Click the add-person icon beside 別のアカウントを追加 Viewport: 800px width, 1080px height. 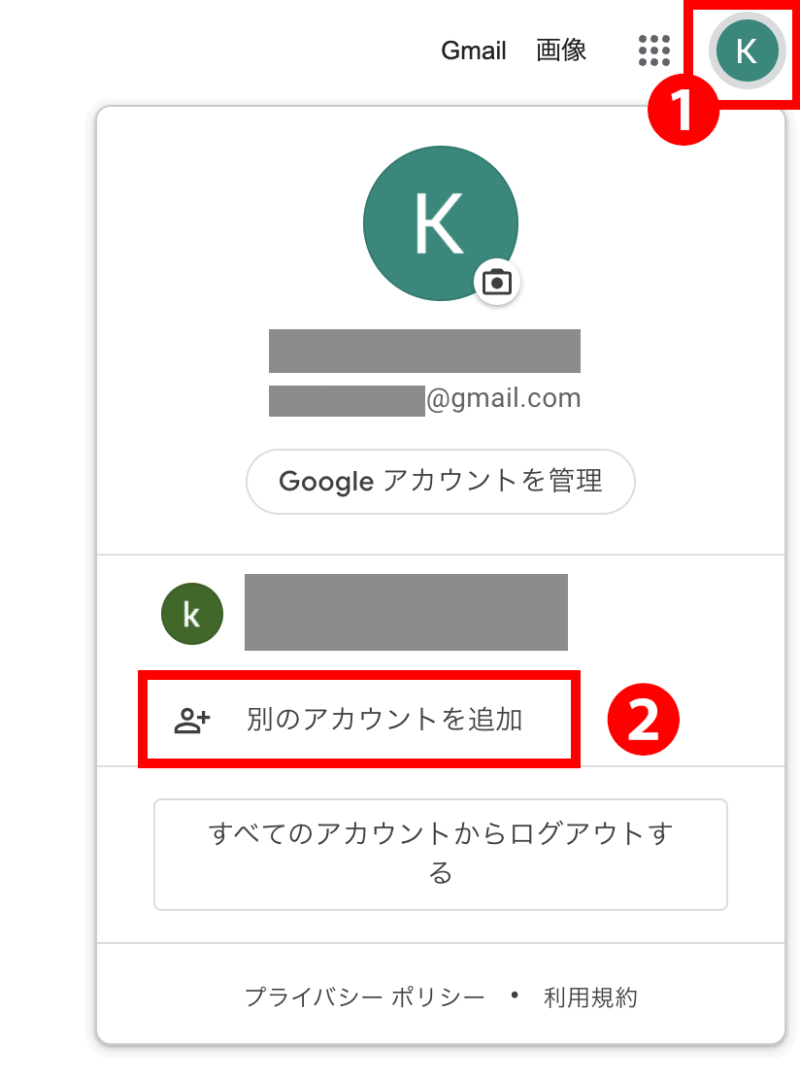192,720
